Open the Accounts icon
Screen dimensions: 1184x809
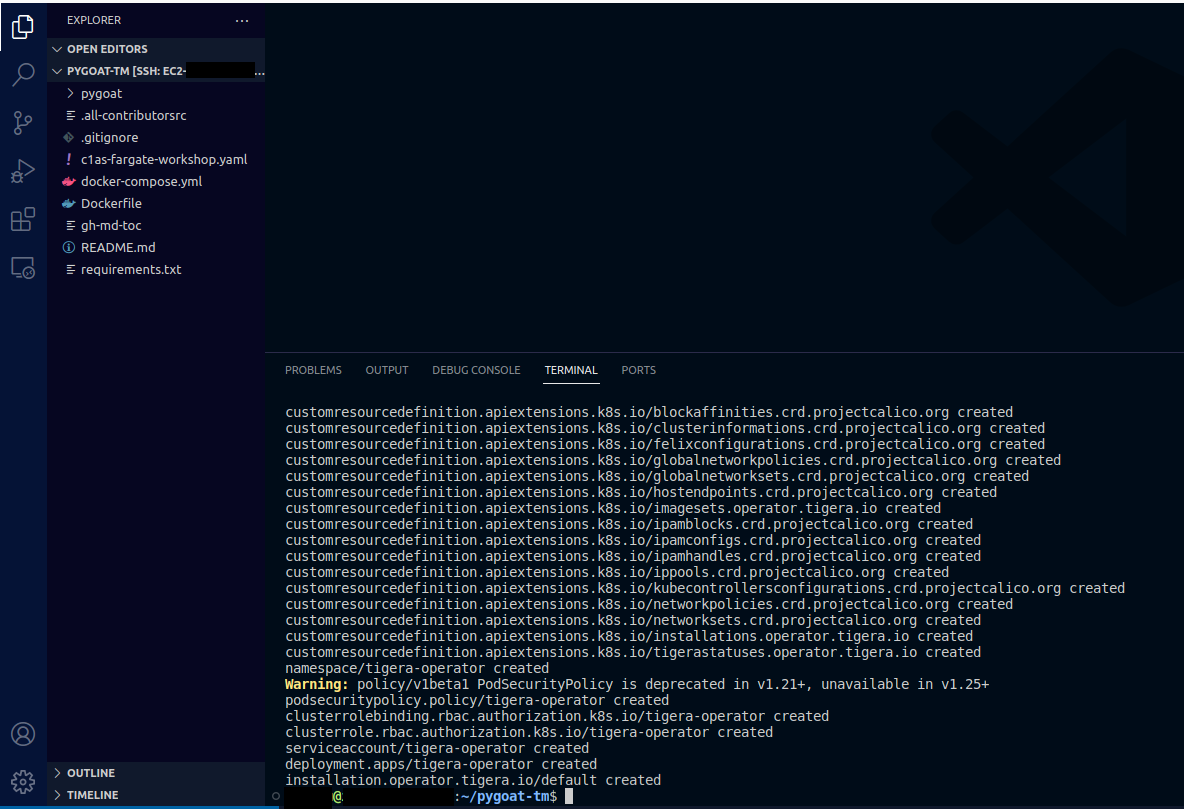click(x=22, y=734)
